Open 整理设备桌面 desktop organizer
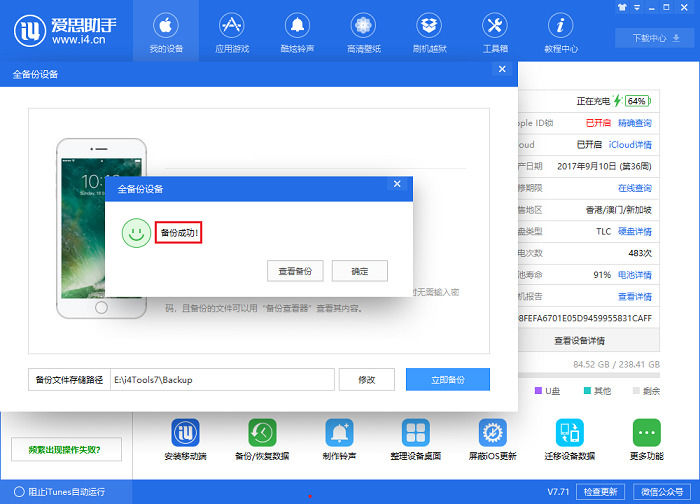The width and height of the screenshot is (700, 504). (415, 440)
